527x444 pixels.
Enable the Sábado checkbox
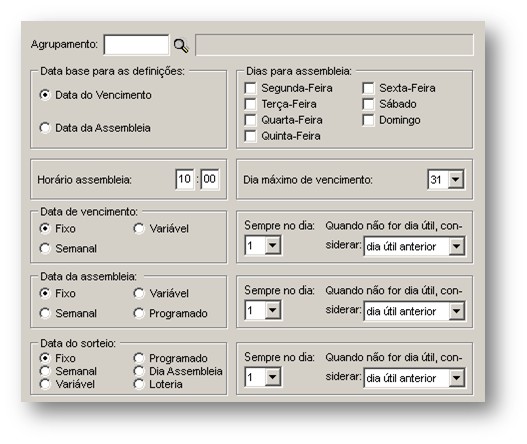click(368, 104)
